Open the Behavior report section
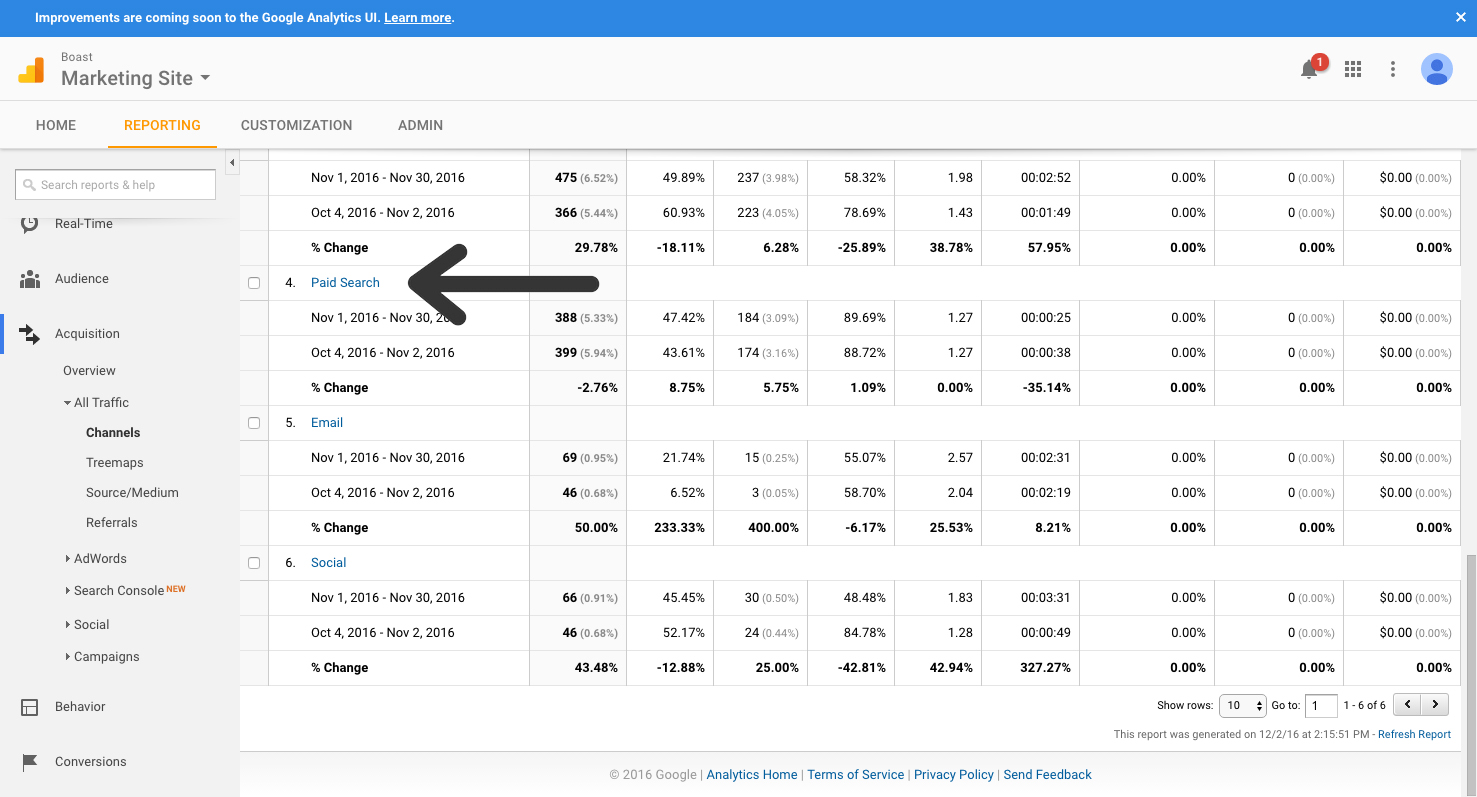Screen dimensions: 1477x797 [77, 706]
